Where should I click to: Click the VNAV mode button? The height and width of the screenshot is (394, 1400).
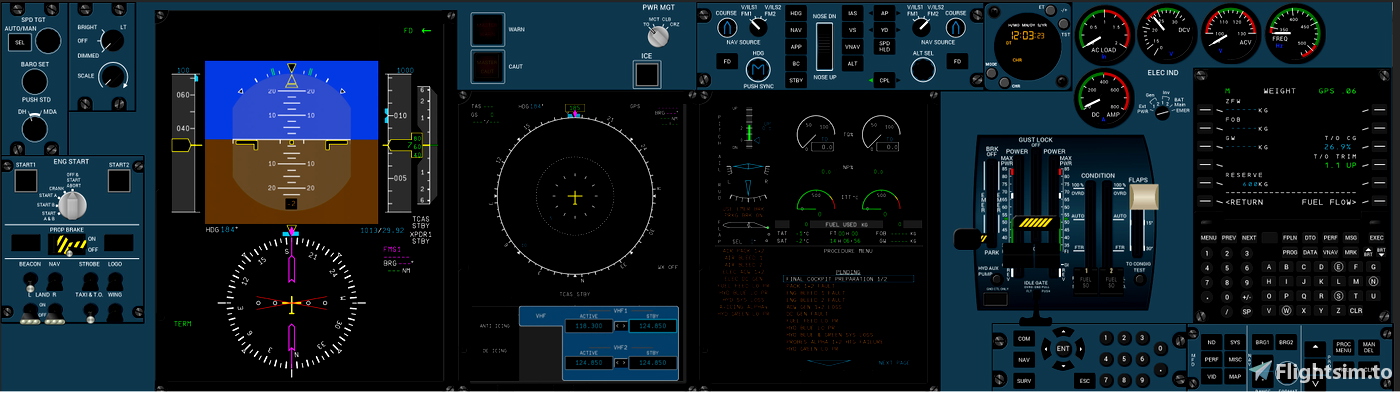[x=853, y=47]
